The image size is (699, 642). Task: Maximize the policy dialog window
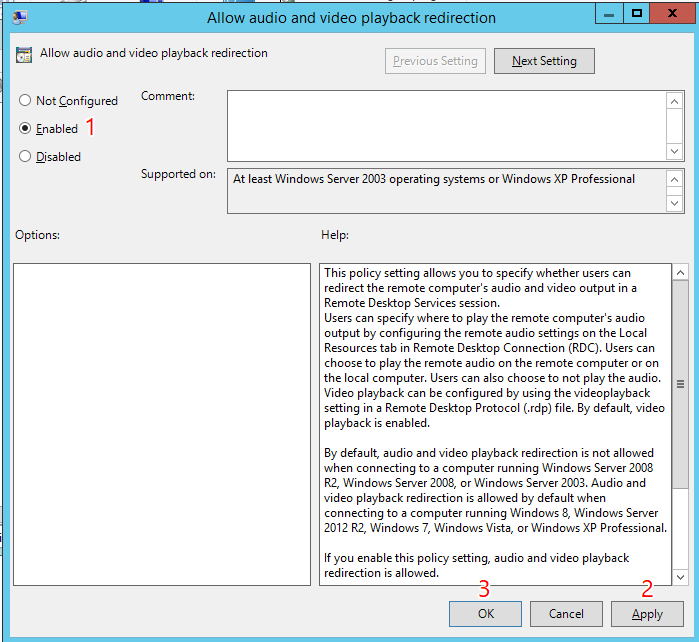[x=636, y=14]
